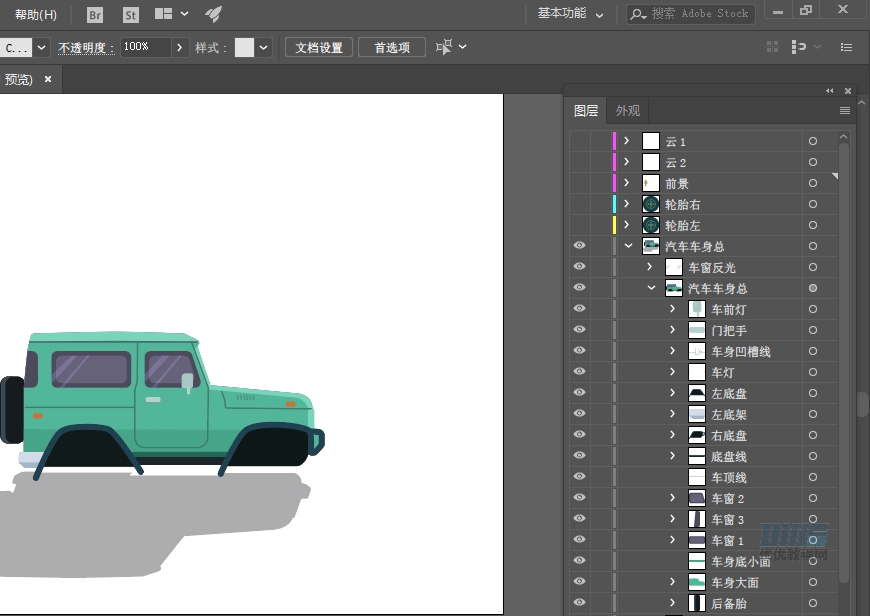Show the 轮胎右 layer visibility box
The image size is (870, 616).
click(579, 204)
